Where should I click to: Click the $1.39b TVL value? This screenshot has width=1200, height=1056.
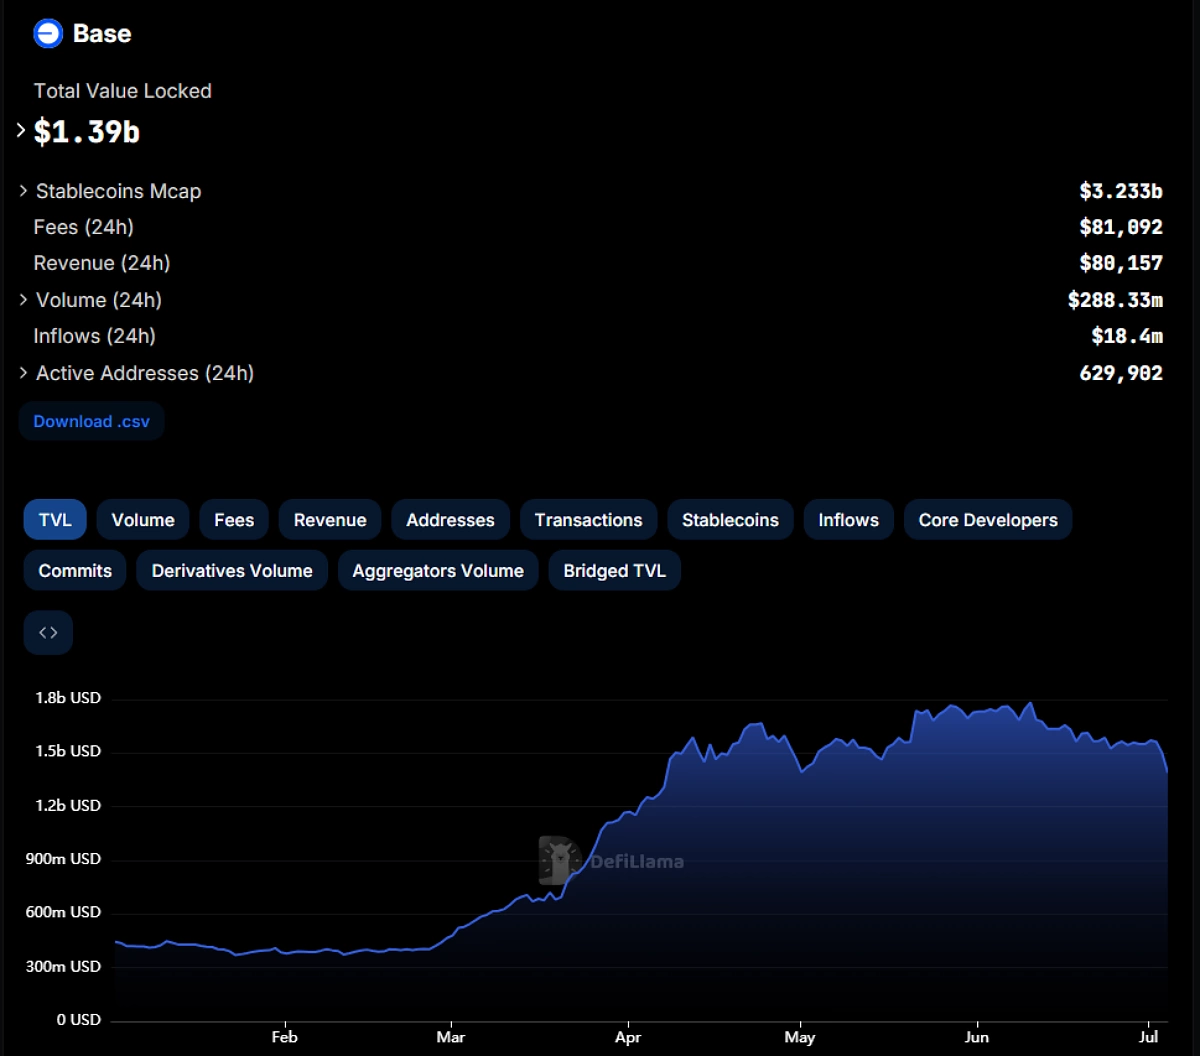87,131
